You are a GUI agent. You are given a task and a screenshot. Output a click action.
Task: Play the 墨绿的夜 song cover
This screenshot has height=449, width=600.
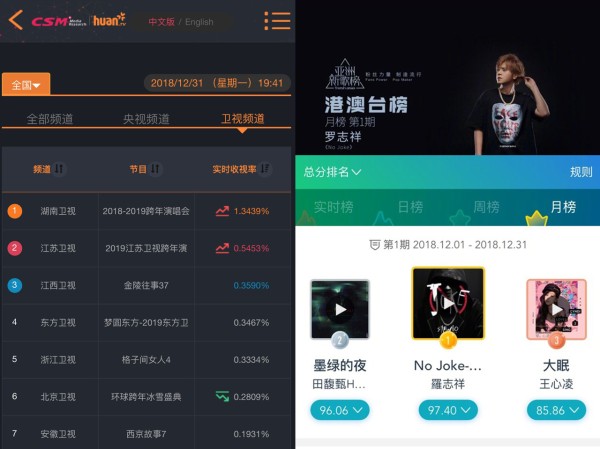[x=340, y=309]
